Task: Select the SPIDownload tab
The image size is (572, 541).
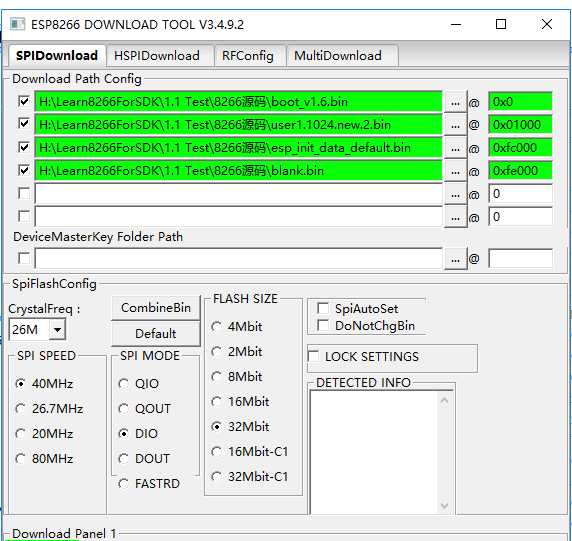Action: (x=57, y=56)
